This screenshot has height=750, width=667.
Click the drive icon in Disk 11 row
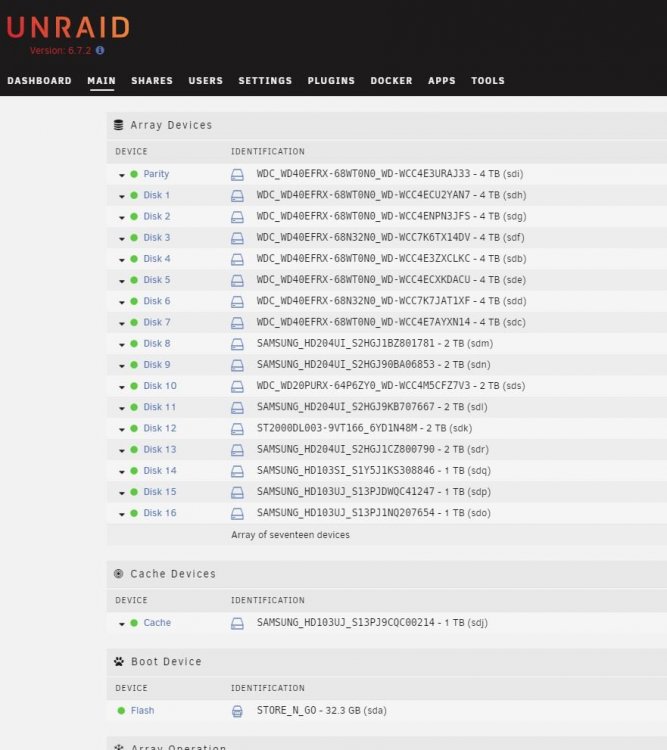(x=237, y=408)
